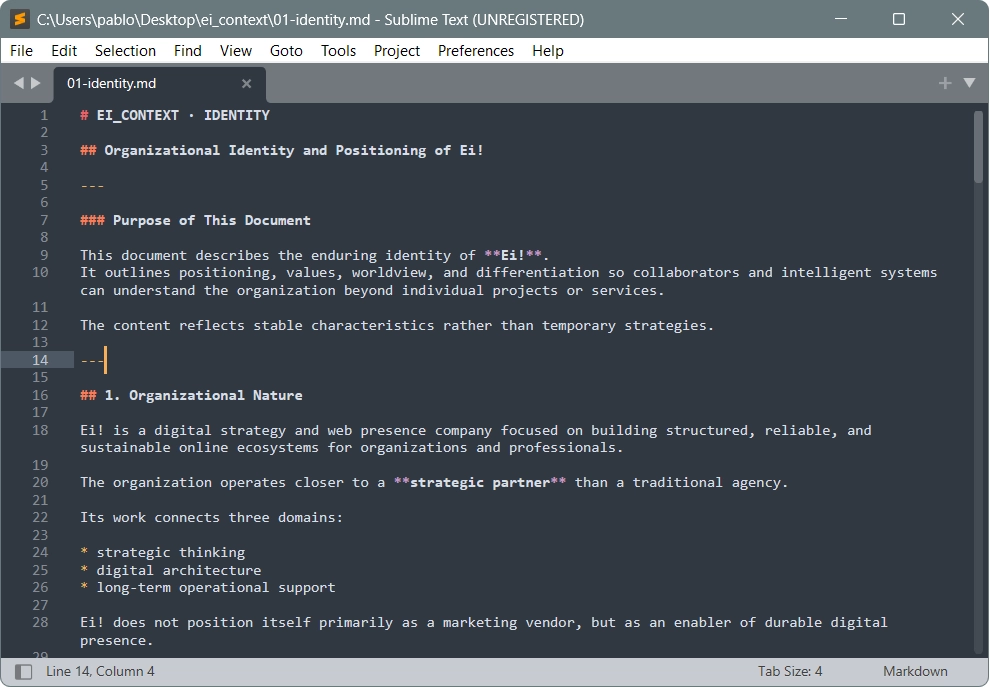The width and height of the screenshot is (990, 687).
Task: Click the Sublime Text app icon in title bar
Action: [x=19, y=19]
